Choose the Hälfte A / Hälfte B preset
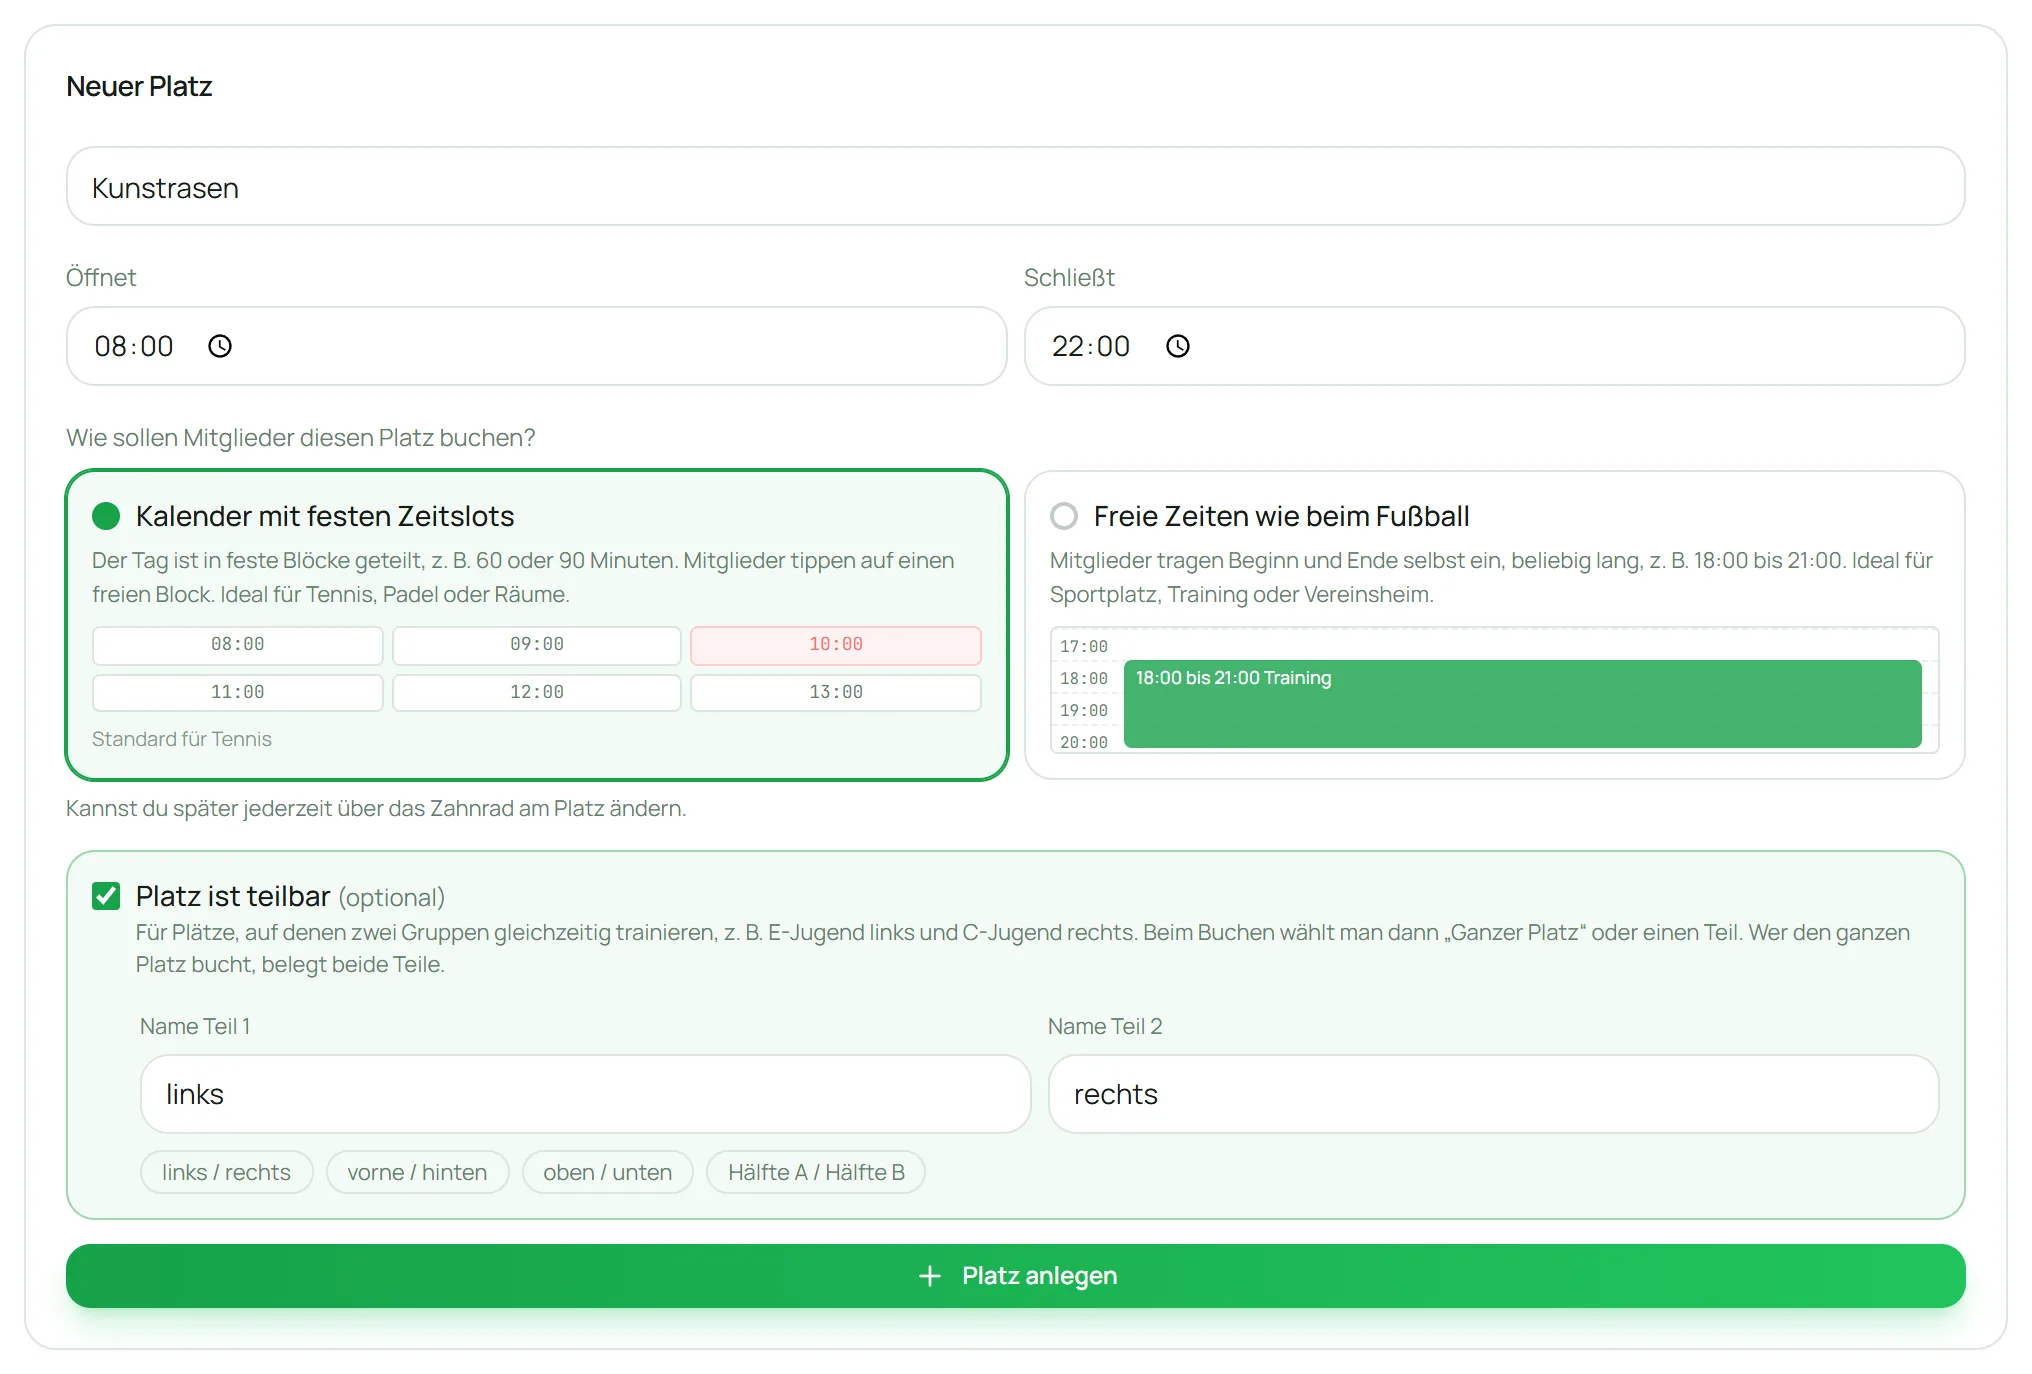 pos(816,1172)
